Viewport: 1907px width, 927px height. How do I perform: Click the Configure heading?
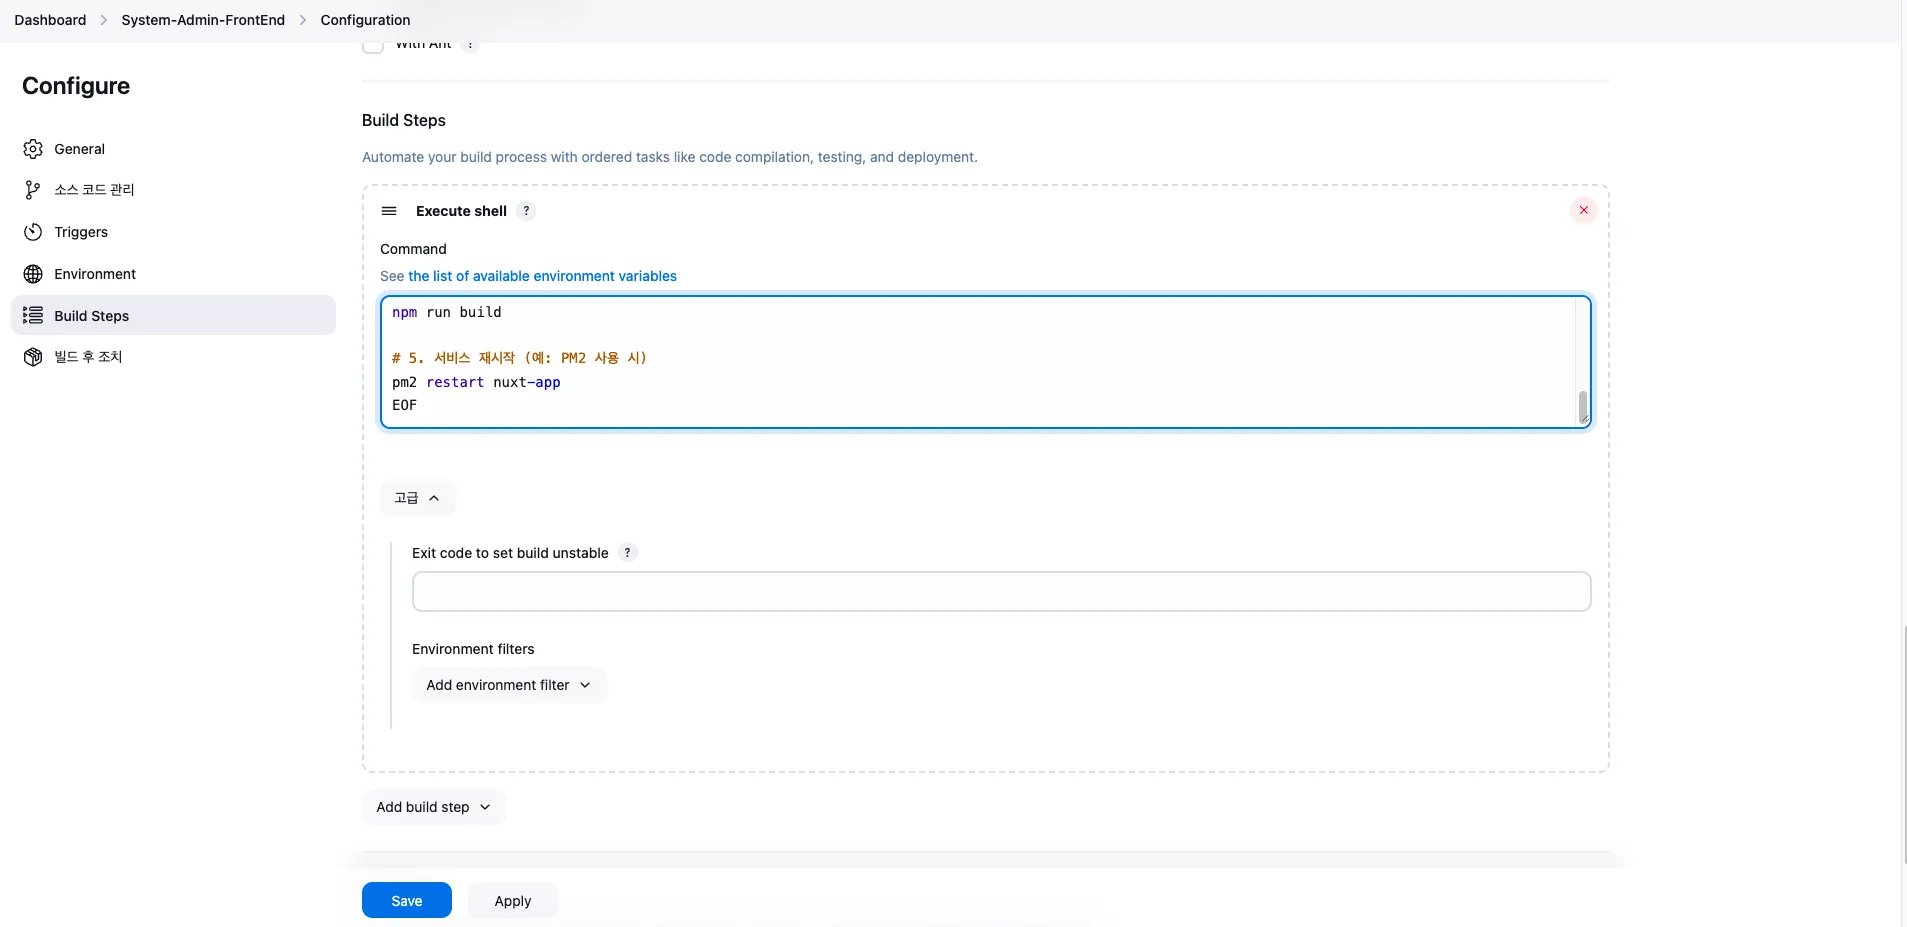pos(76,86)
